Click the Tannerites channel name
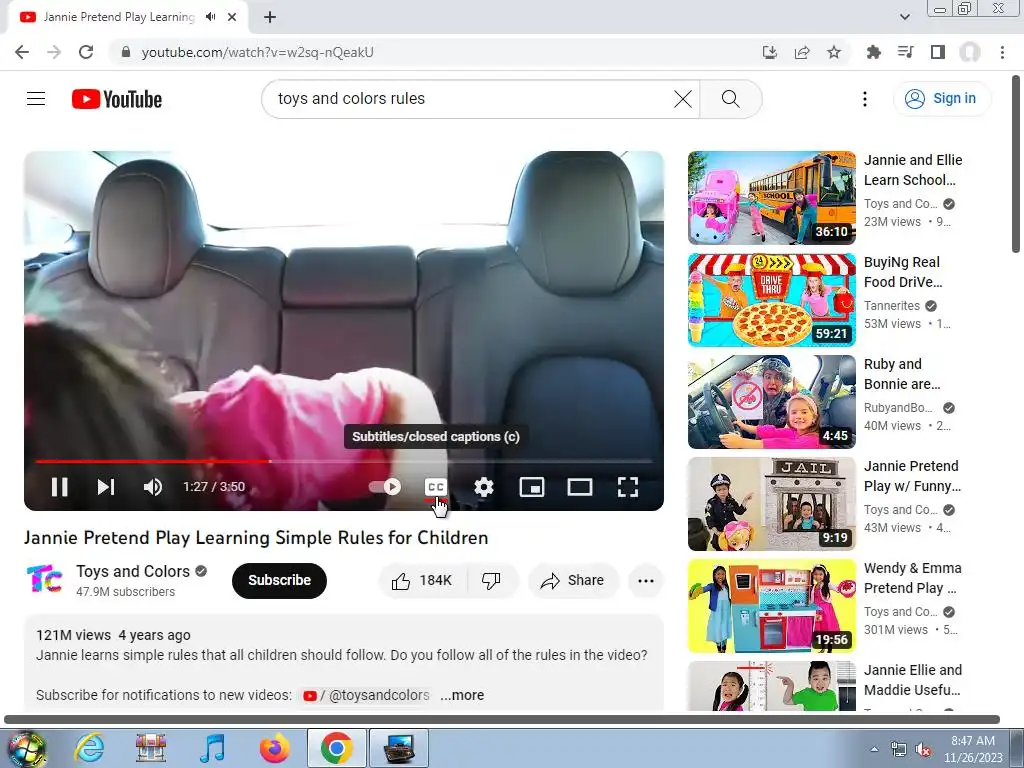 pos(891,306)
